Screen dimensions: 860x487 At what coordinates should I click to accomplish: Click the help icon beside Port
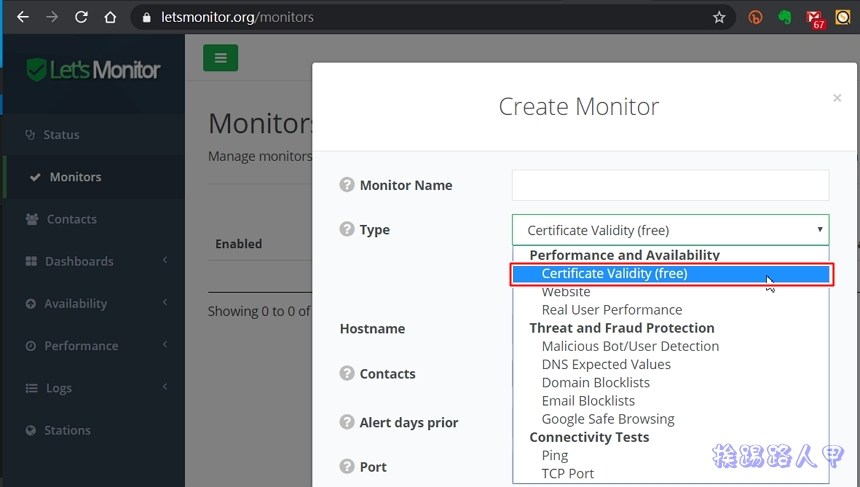click(347, 466)
